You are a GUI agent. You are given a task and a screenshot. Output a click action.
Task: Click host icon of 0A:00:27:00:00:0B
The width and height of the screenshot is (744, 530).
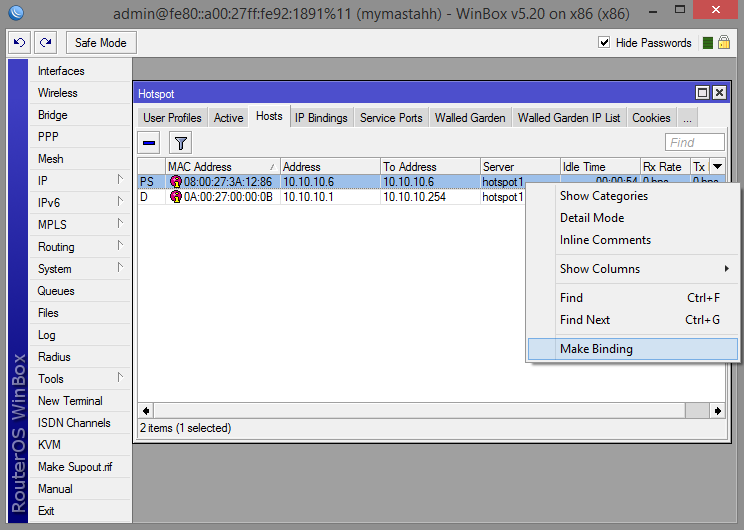[x=176, y=196]
